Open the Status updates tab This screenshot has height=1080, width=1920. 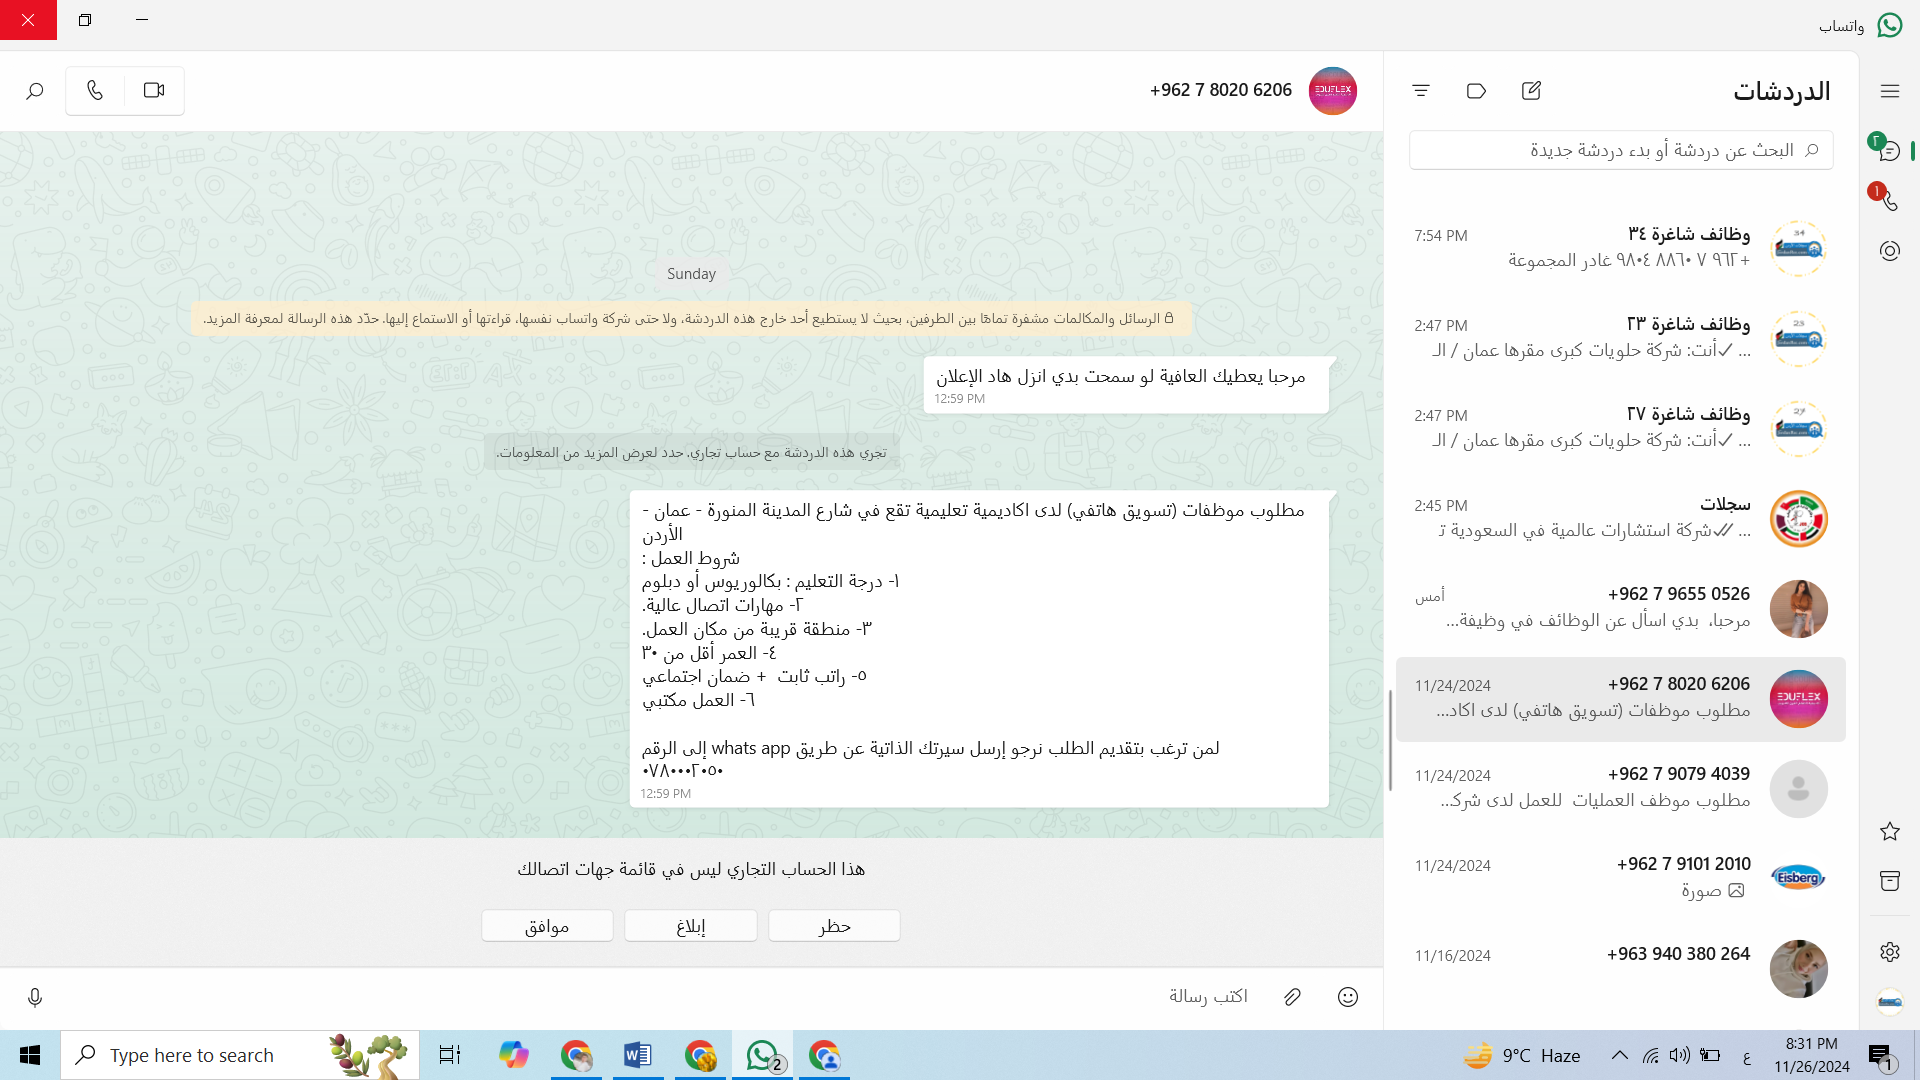[x=1889, y=251]
